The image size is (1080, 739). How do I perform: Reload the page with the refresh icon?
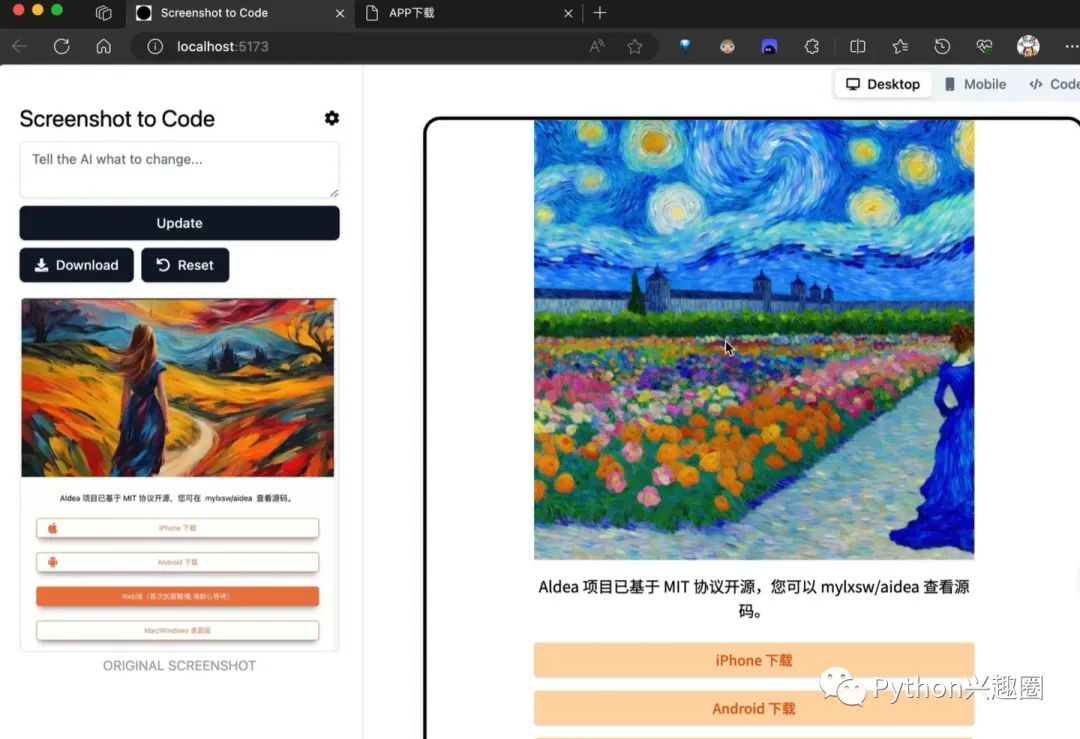(x=61, y=46)
